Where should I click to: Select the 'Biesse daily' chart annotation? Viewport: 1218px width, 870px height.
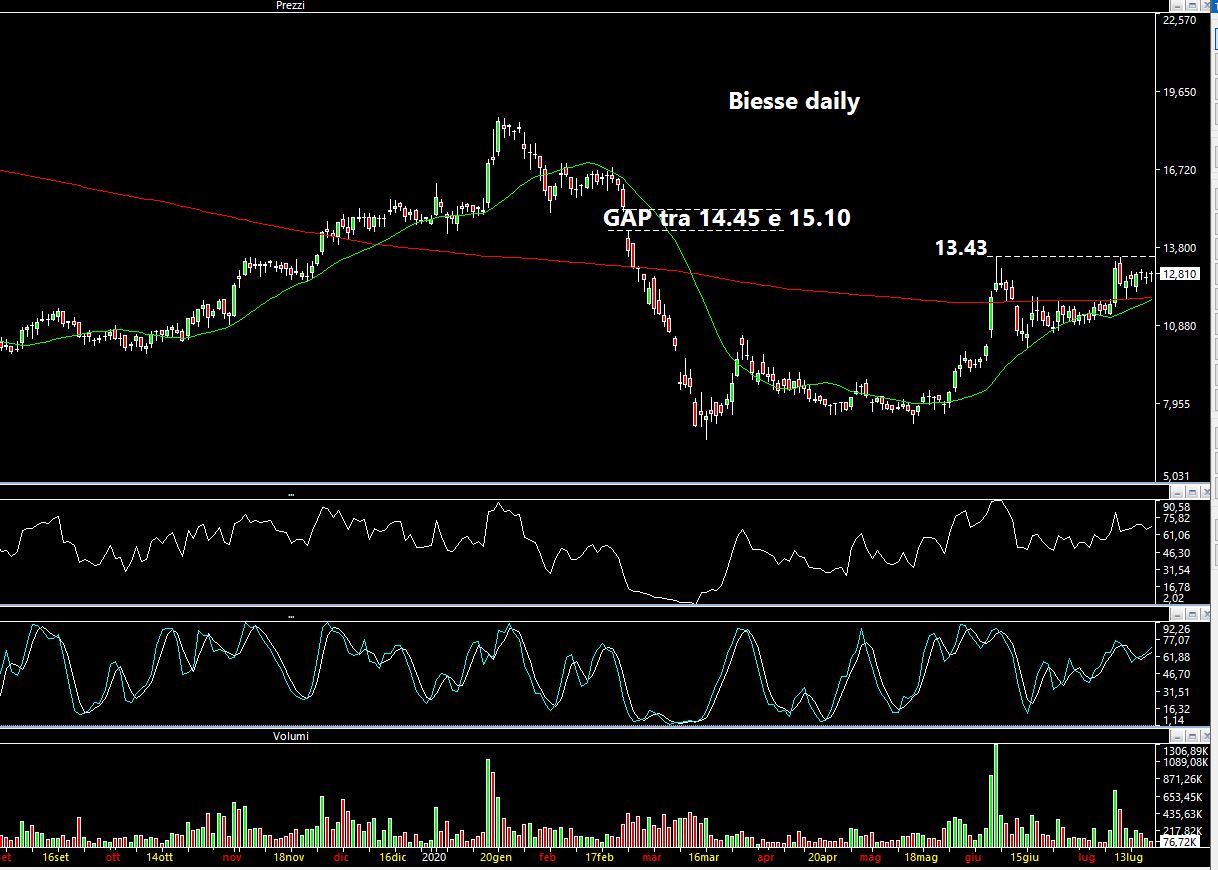(x=794, y=101)
